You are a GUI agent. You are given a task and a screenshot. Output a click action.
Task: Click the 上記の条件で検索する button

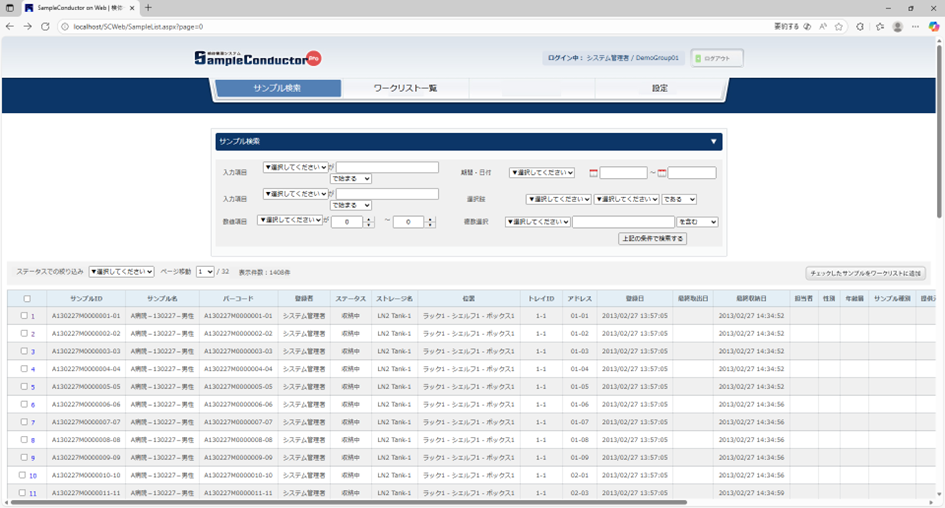click(x=652, y=239)
